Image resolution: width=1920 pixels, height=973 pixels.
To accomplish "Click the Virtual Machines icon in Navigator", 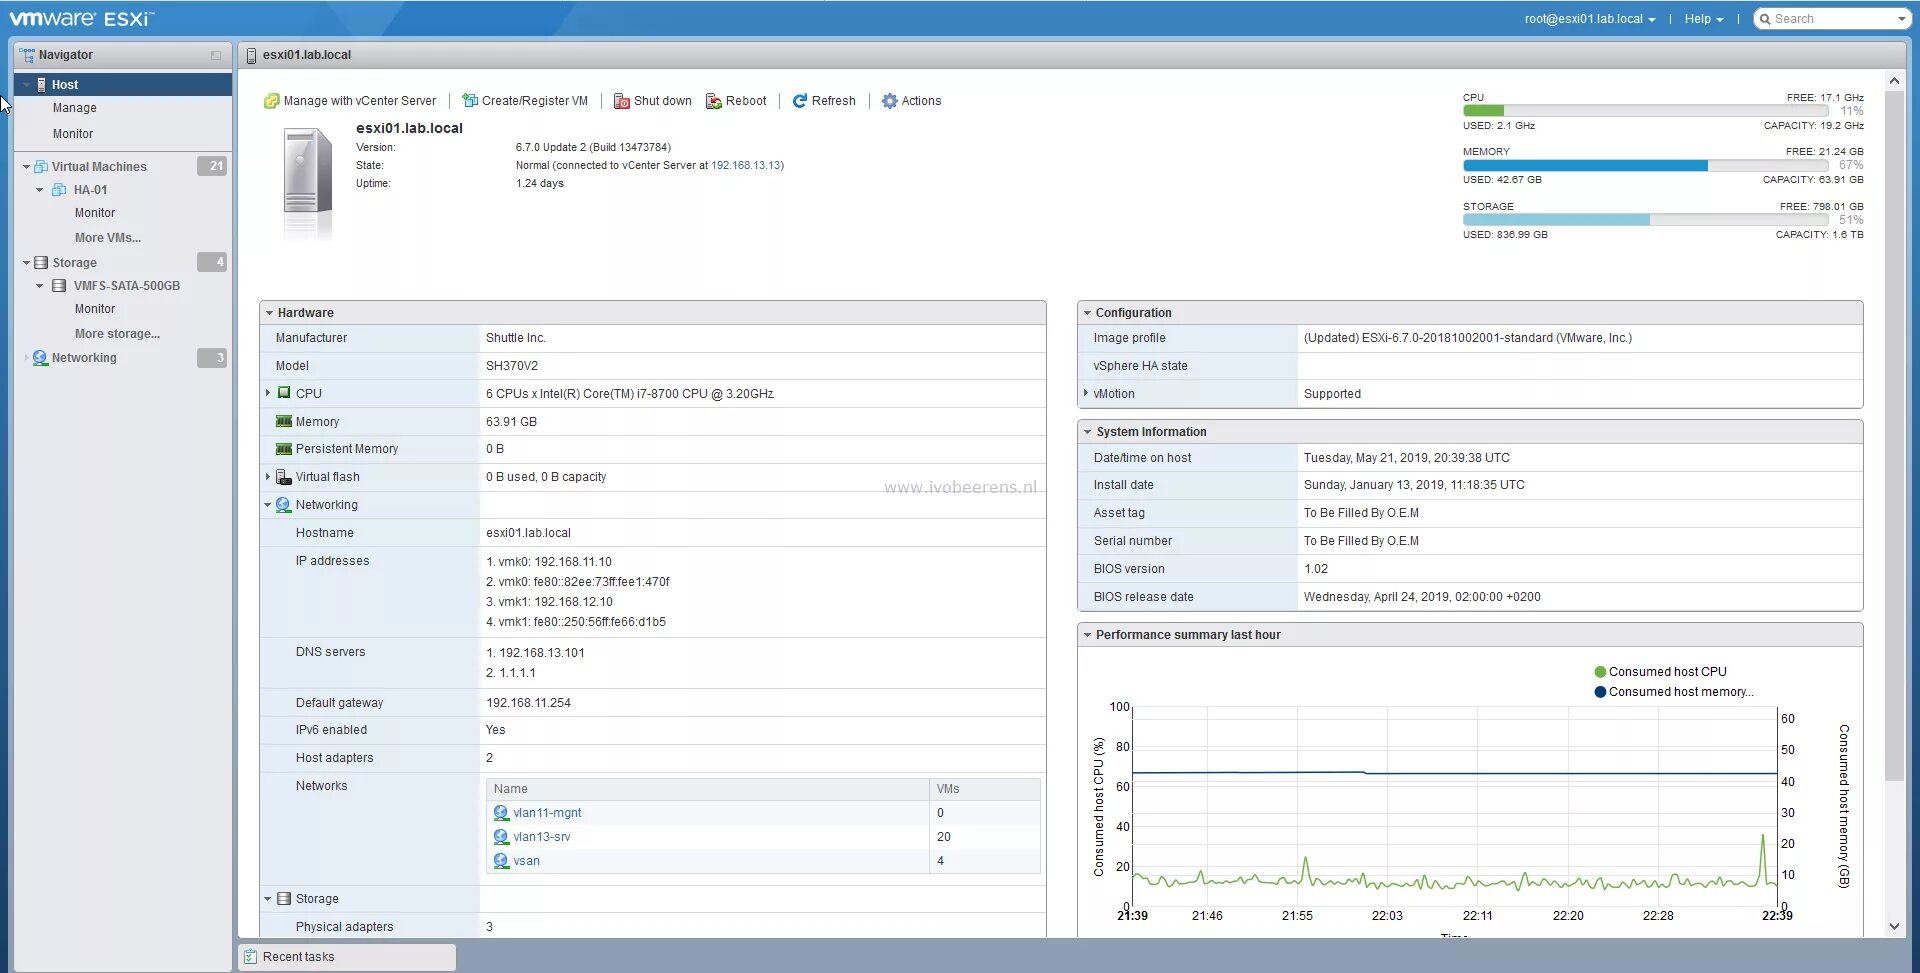I will pos(41,167).
